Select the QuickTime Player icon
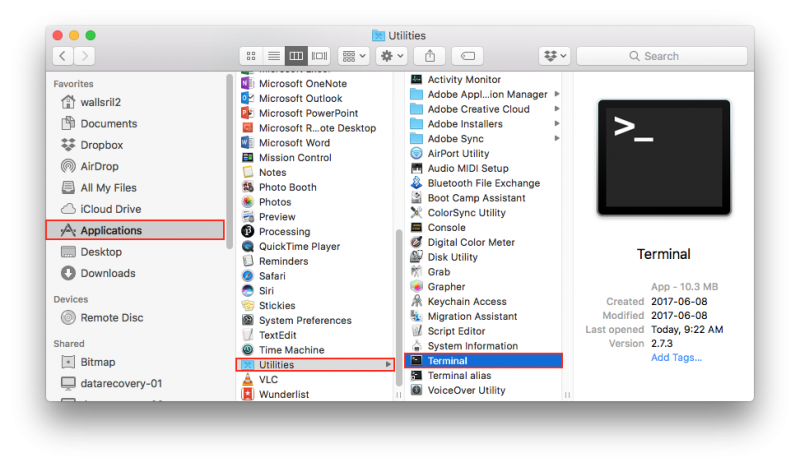The image size is (800, 467). pos(247,246)
